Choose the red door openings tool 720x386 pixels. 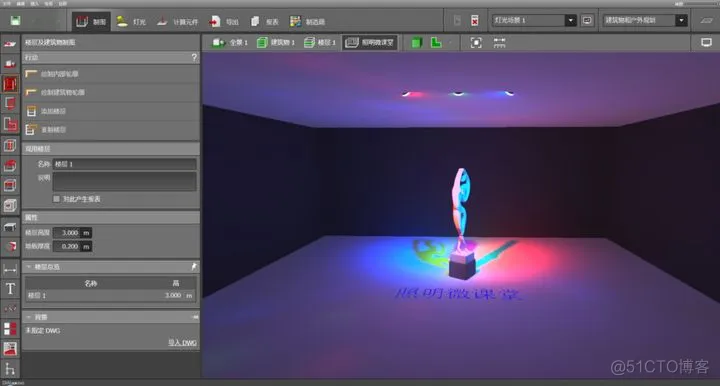tap(10, 103)
